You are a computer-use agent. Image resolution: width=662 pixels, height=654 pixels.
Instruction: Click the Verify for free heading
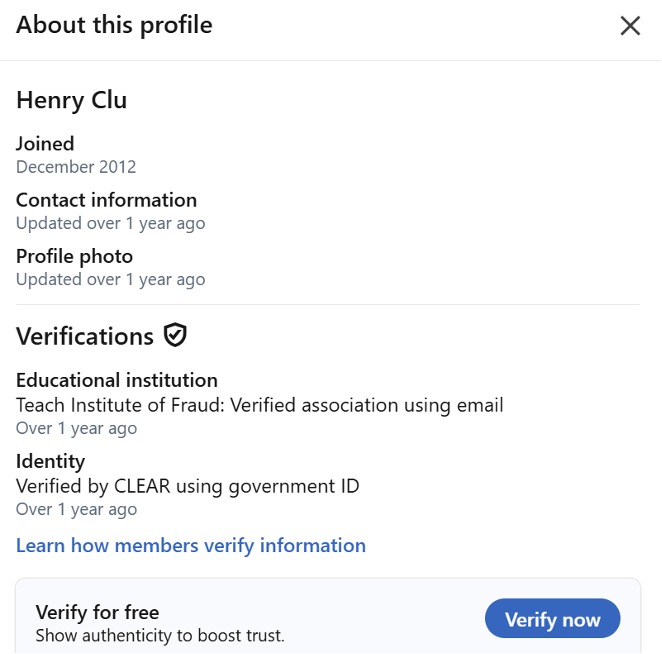97,612
